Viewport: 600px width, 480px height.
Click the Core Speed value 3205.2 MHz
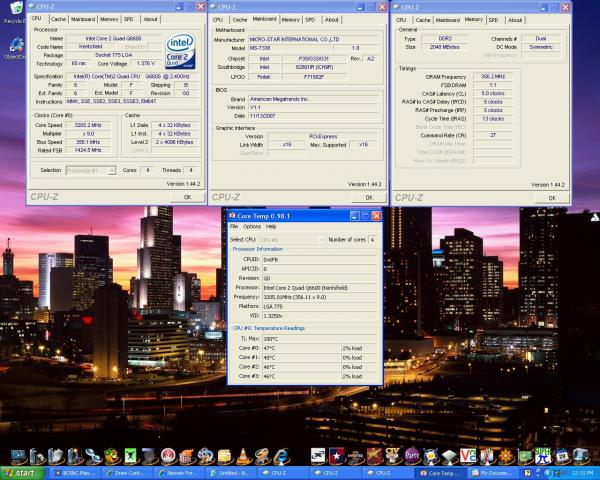click(x=88, y=125)
